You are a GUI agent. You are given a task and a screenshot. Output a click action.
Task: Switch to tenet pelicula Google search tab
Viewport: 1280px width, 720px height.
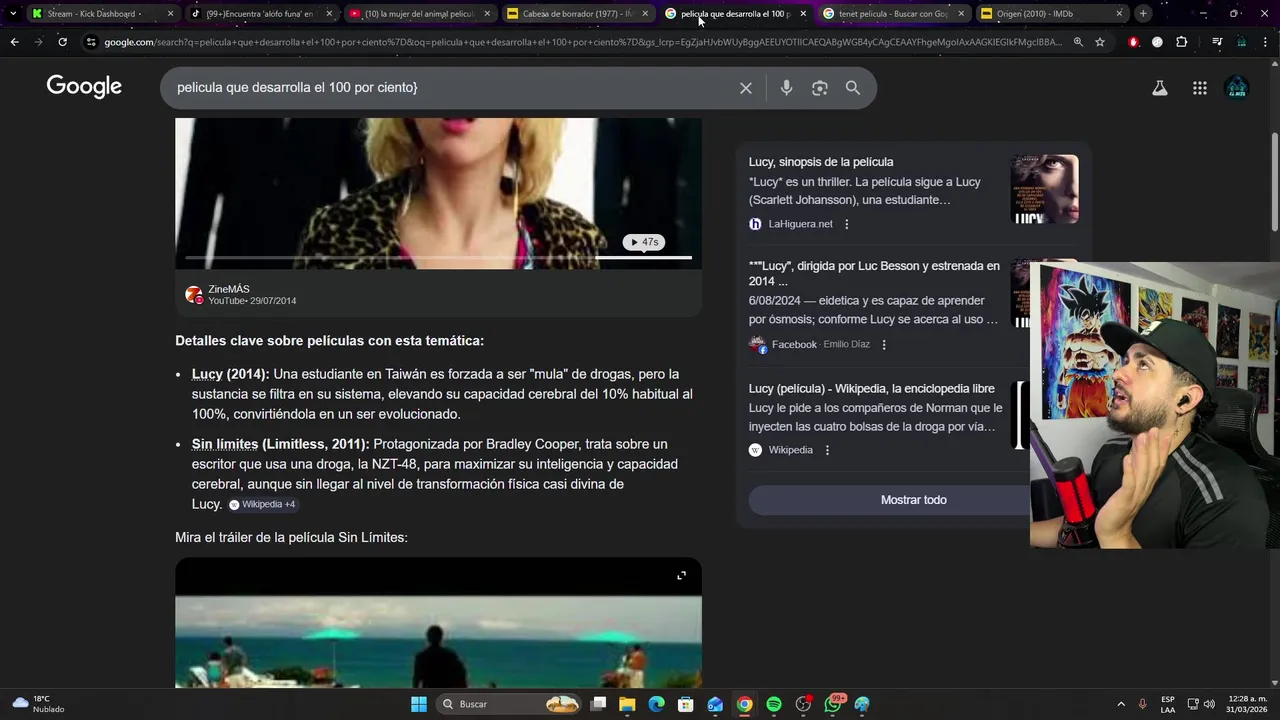click(x=893, y=14)
